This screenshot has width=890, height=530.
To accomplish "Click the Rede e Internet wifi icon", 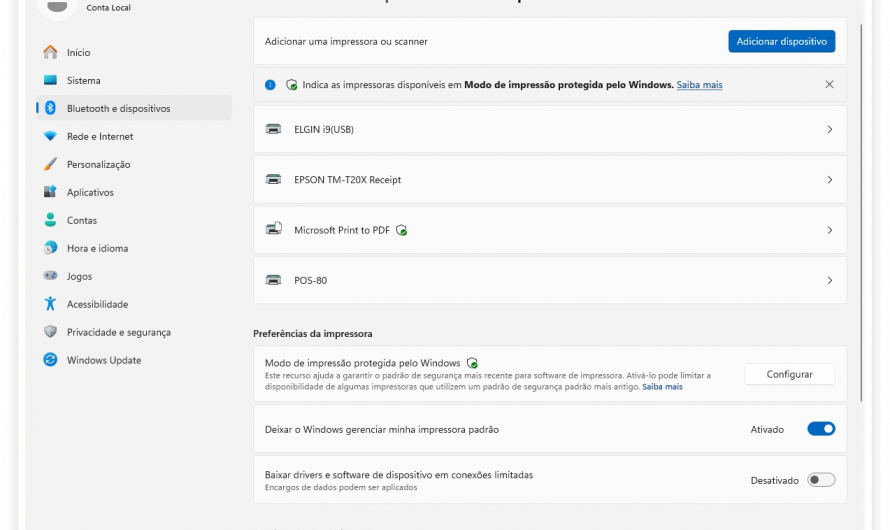I will coord(50,136).
